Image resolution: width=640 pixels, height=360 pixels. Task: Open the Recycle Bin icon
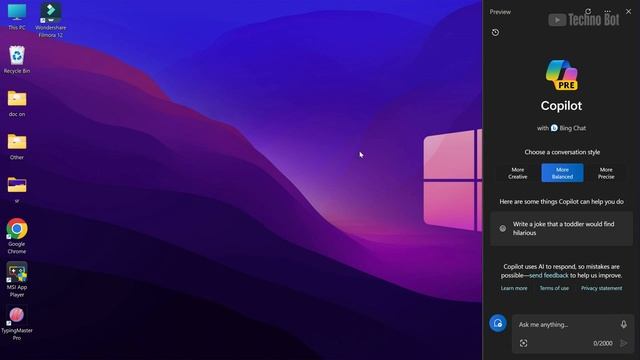[x=17, y=60]
